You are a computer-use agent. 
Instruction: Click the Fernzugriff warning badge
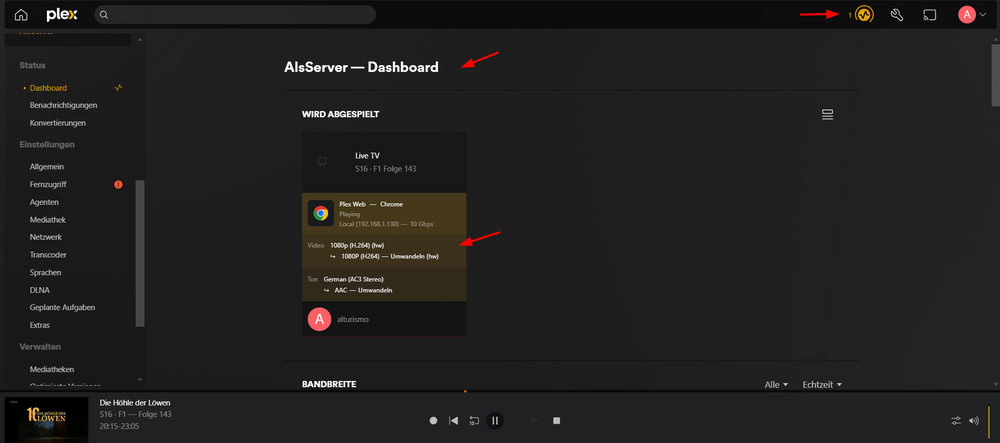118,184
